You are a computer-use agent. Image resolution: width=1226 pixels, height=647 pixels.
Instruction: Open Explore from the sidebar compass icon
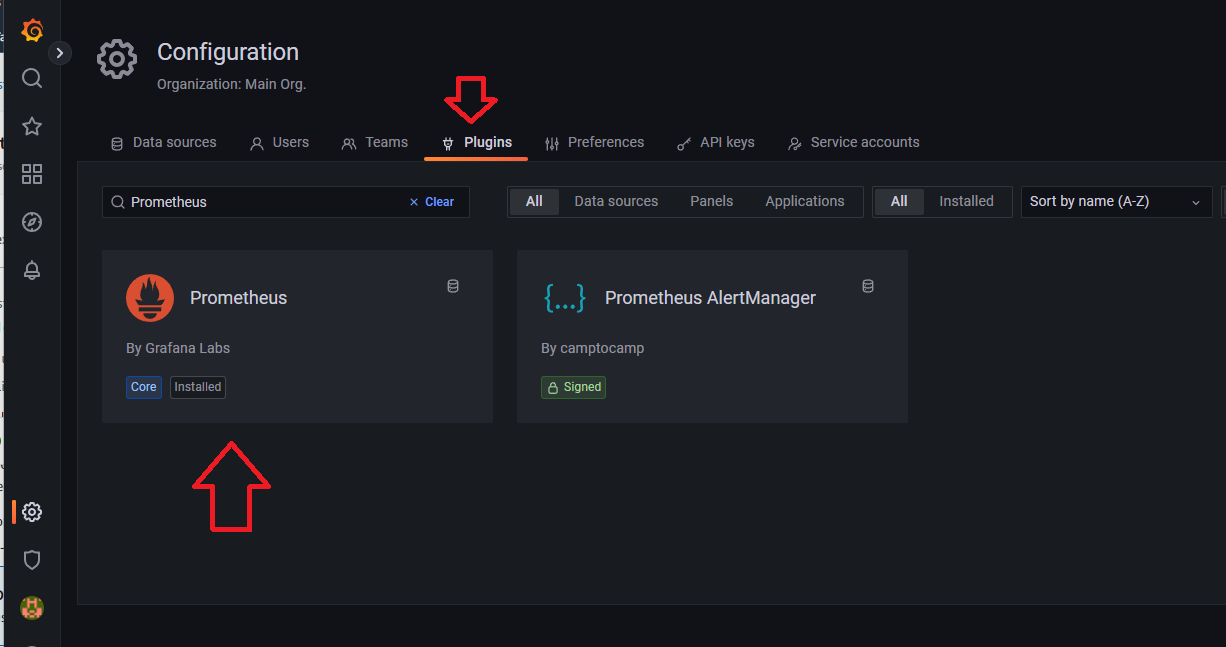pos(31,221)
